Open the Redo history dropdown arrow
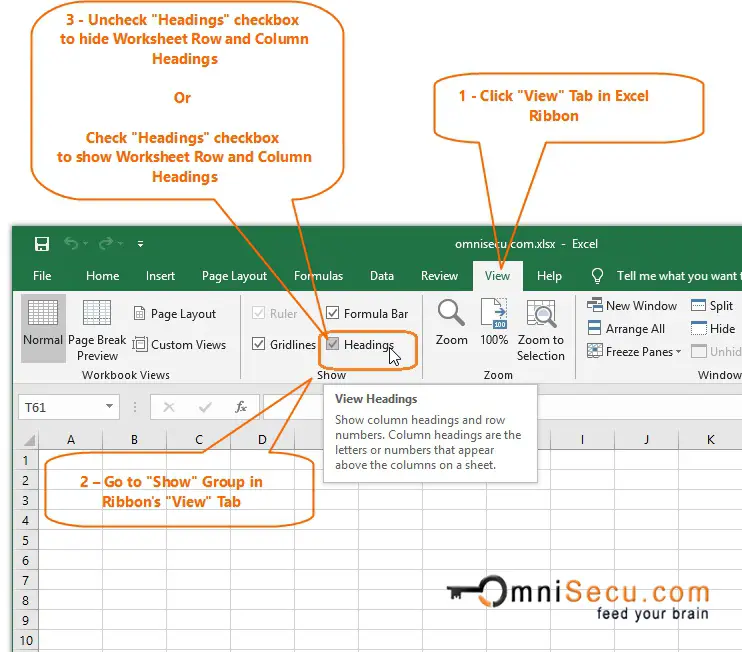The width and height of the screenshot is (742, 652). pos(121,244)
